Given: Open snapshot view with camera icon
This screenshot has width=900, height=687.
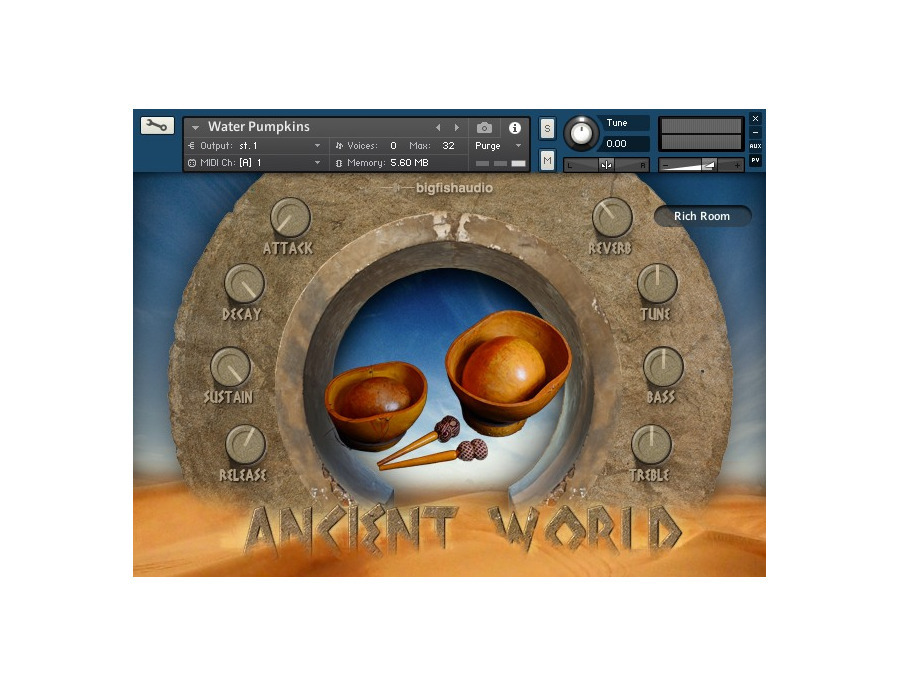Looking at the screenshot, I should [x=484, y=127].
